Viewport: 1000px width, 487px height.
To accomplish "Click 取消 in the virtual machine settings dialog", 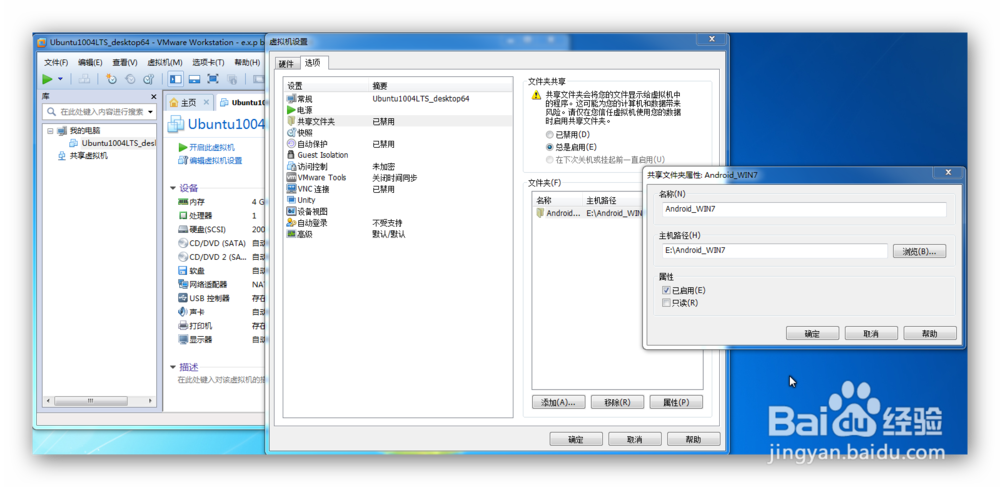I will click(x=635, y=439).
